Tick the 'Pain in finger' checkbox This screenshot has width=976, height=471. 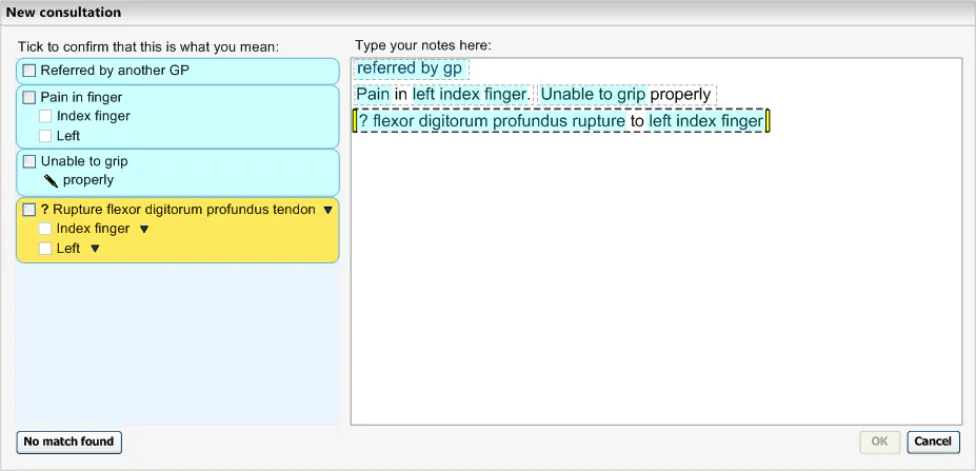click(x=29, y=98)
